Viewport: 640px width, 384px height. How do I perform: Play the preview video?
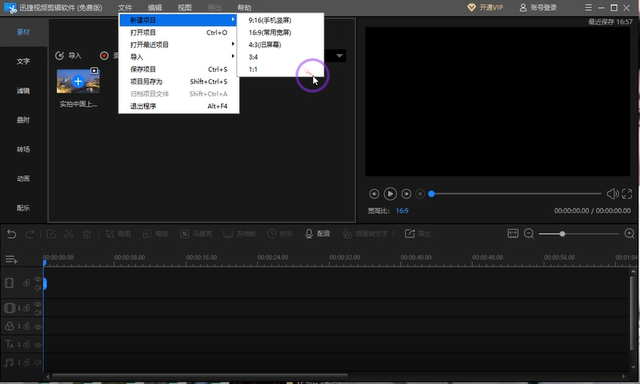click(390, 194)
